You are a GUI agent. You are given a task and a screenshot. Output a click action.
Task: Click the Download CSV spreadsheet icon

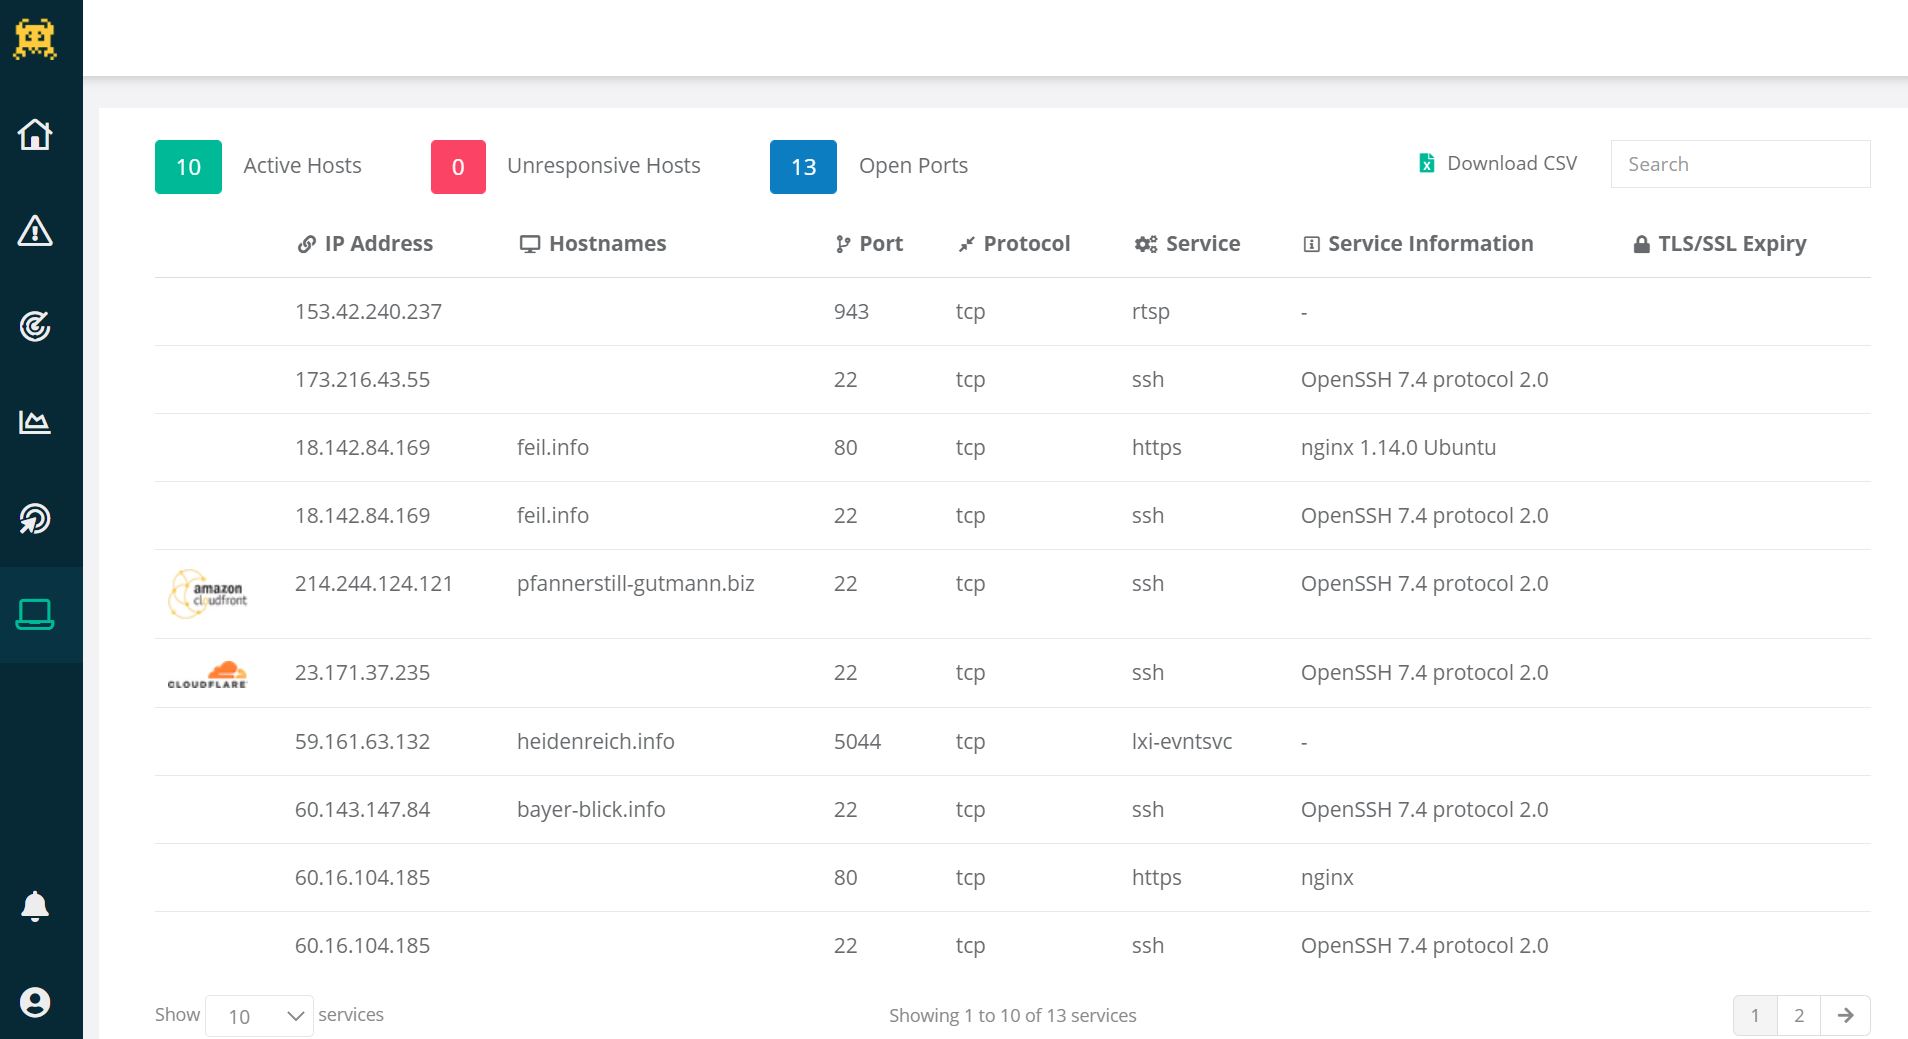click(1427, 163)
